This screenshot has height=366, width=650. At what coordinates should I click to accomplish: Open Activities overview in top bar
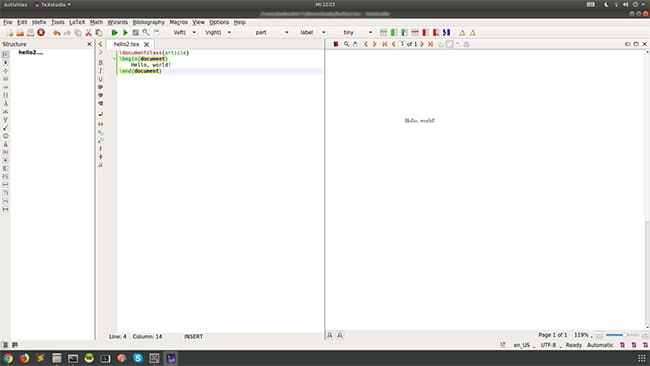tap(15, 5)
